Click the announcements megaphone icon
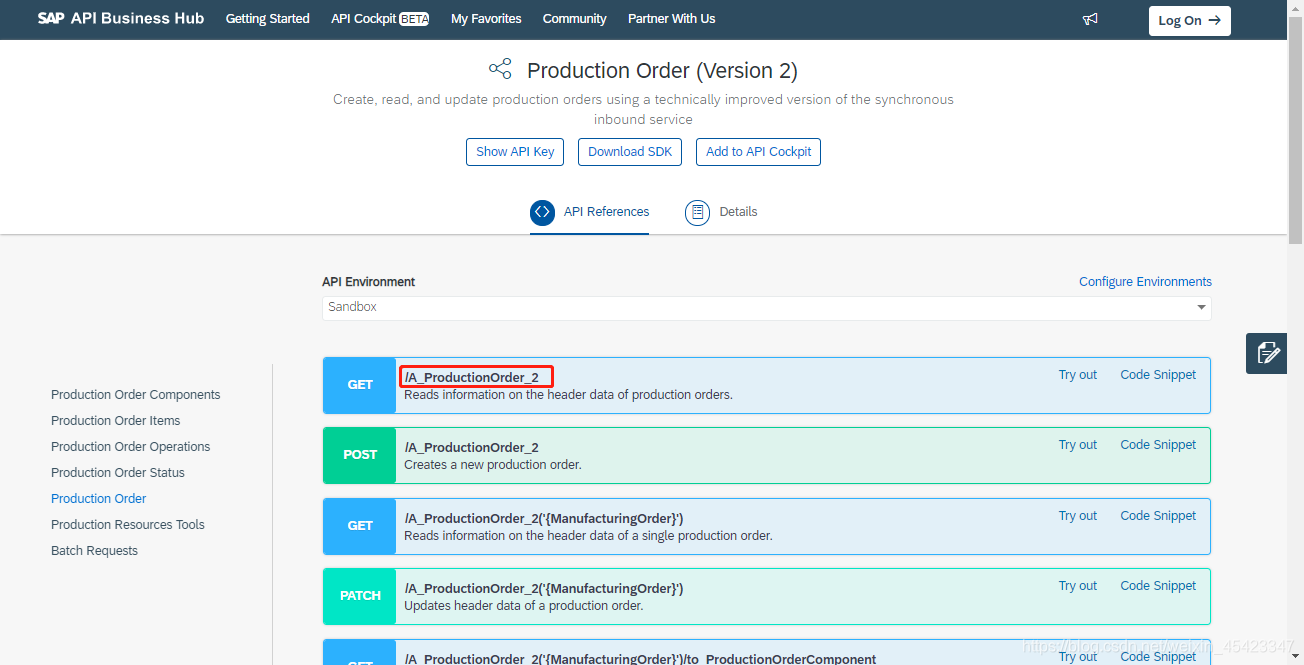The width and height of the screenshot is (1304, 665). pyautogui.click(x=1090, y=19)
